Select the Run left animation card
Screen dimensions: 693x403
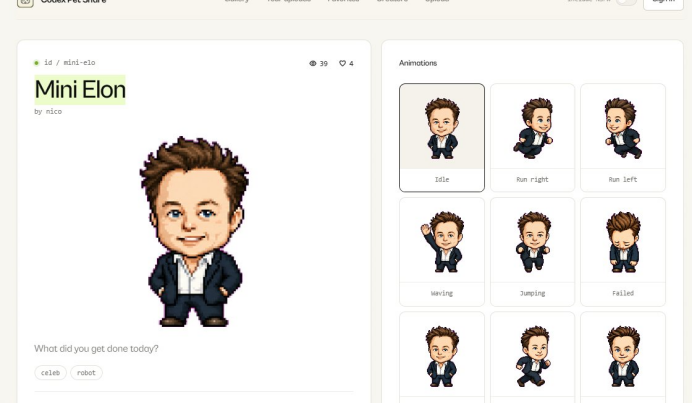click(623, 137)
